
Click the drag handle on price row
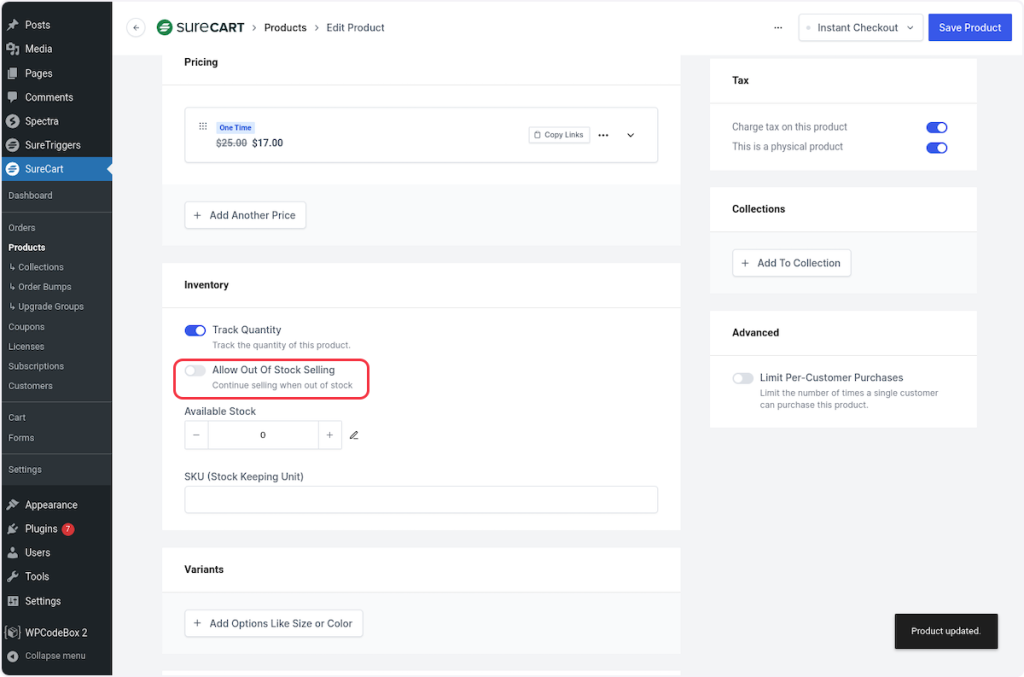pyautogui.click(x=202, y=127)
